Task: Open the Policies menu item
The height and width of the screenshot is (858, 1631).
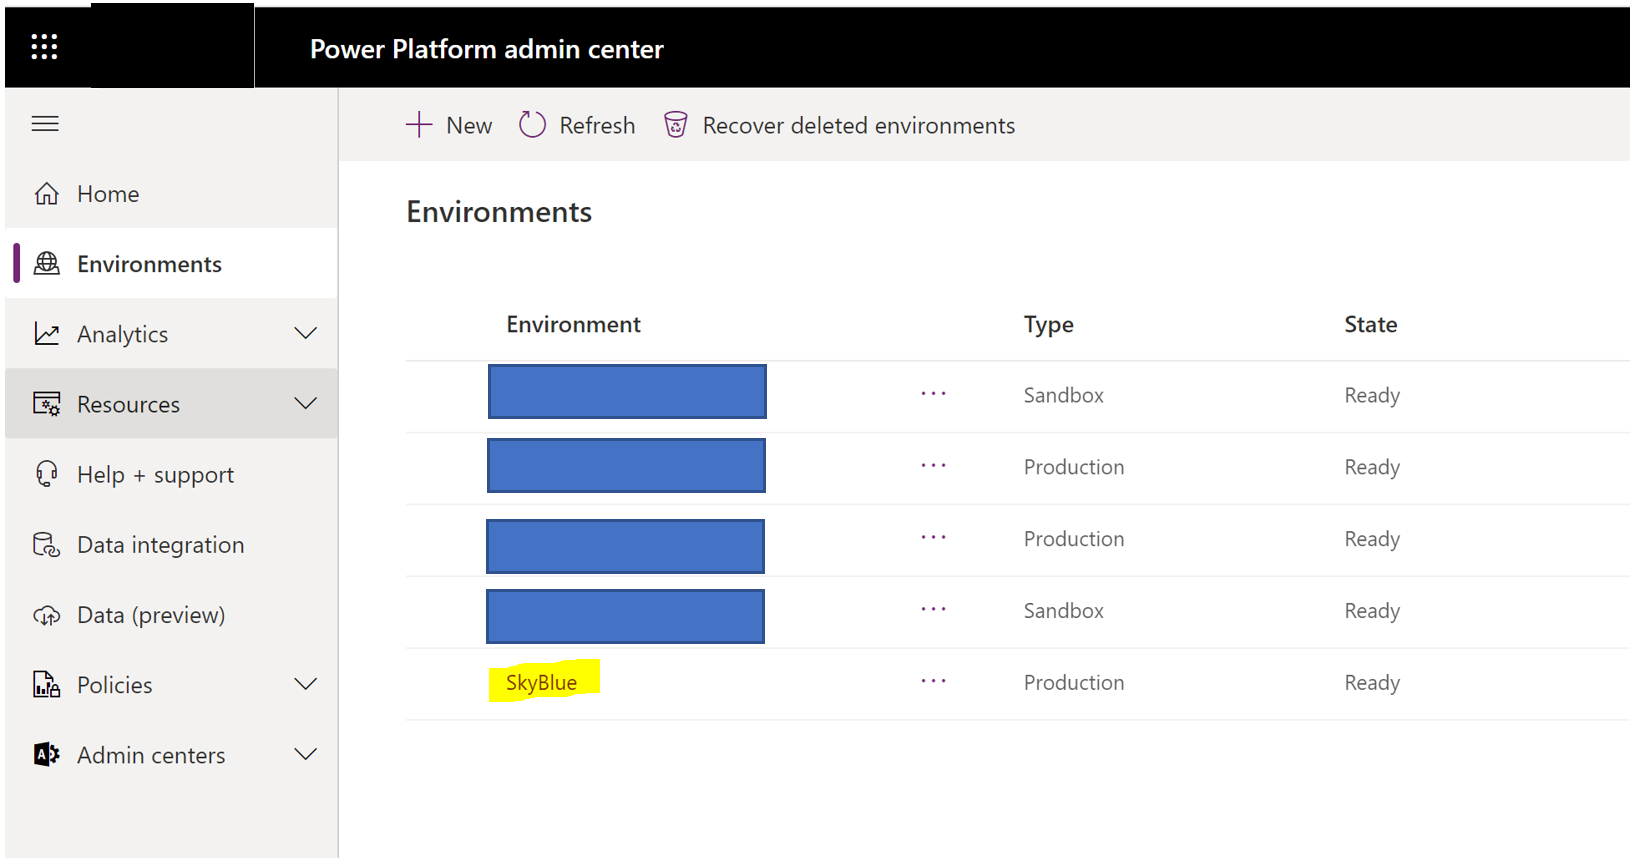Action: (171, 685)
